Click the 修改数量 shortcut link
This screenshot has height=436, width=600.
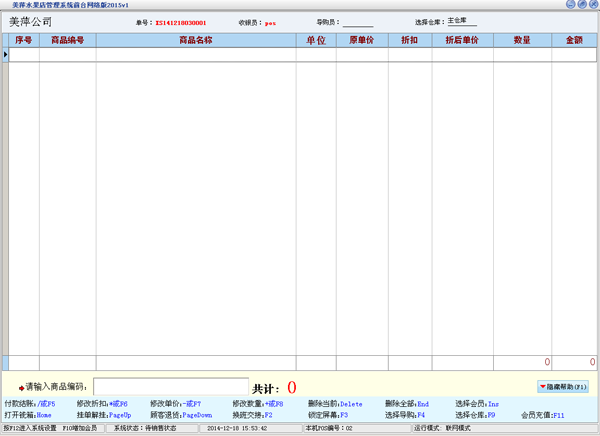tap(258, 403)
